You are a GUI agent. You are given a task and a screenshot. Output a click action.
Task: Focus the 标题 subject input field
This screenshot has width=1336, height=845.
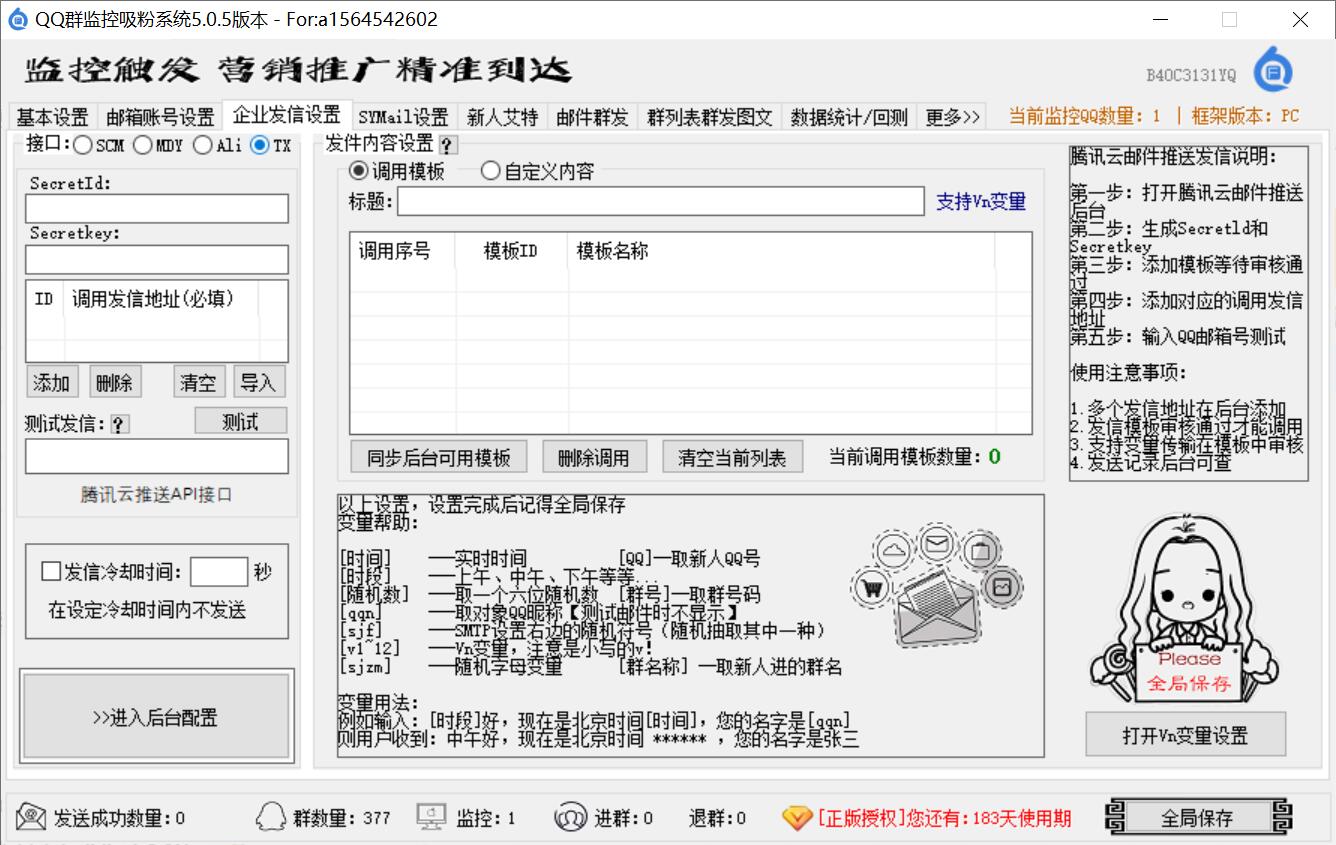tap(661, 201)
